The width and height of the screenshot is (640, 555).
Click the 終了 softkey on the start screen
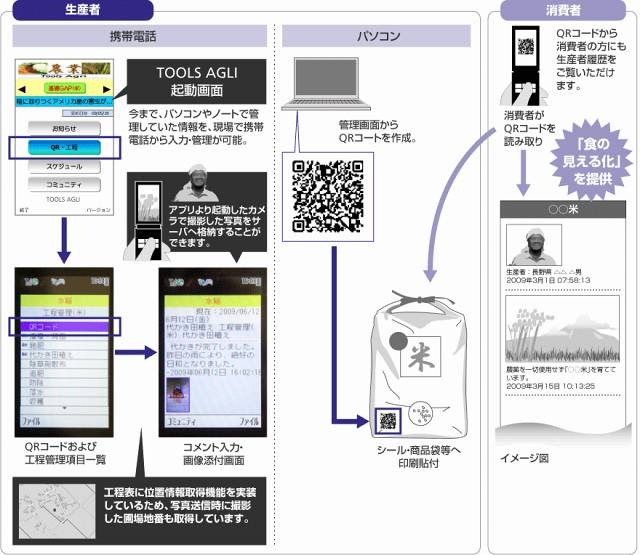[24, 210]
